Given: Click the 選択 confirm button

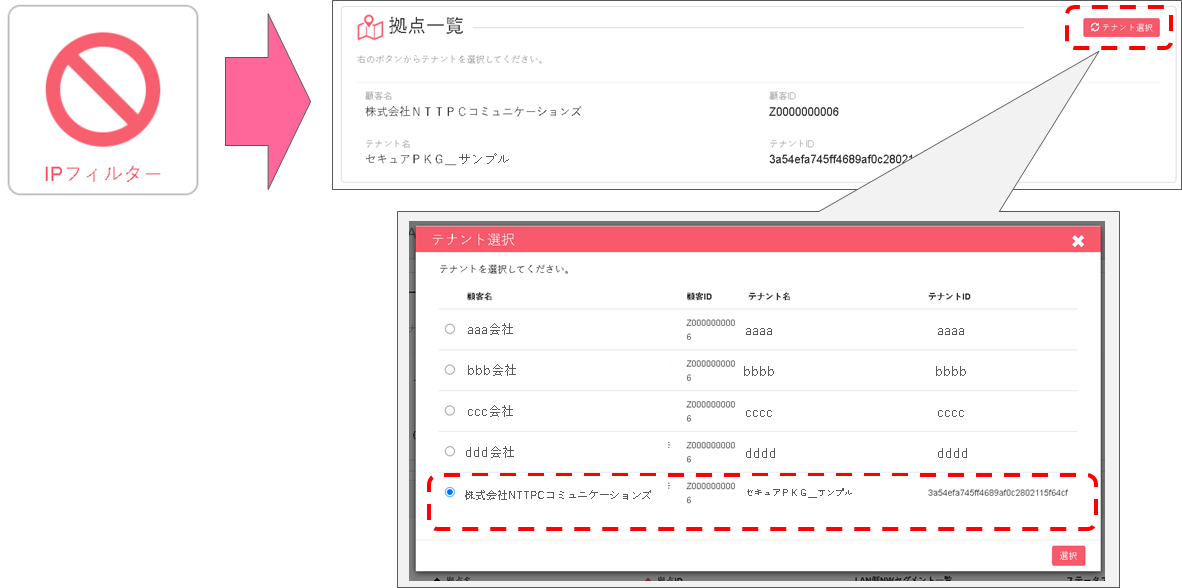Looking at the screenshot, I should pos(1068,556).
